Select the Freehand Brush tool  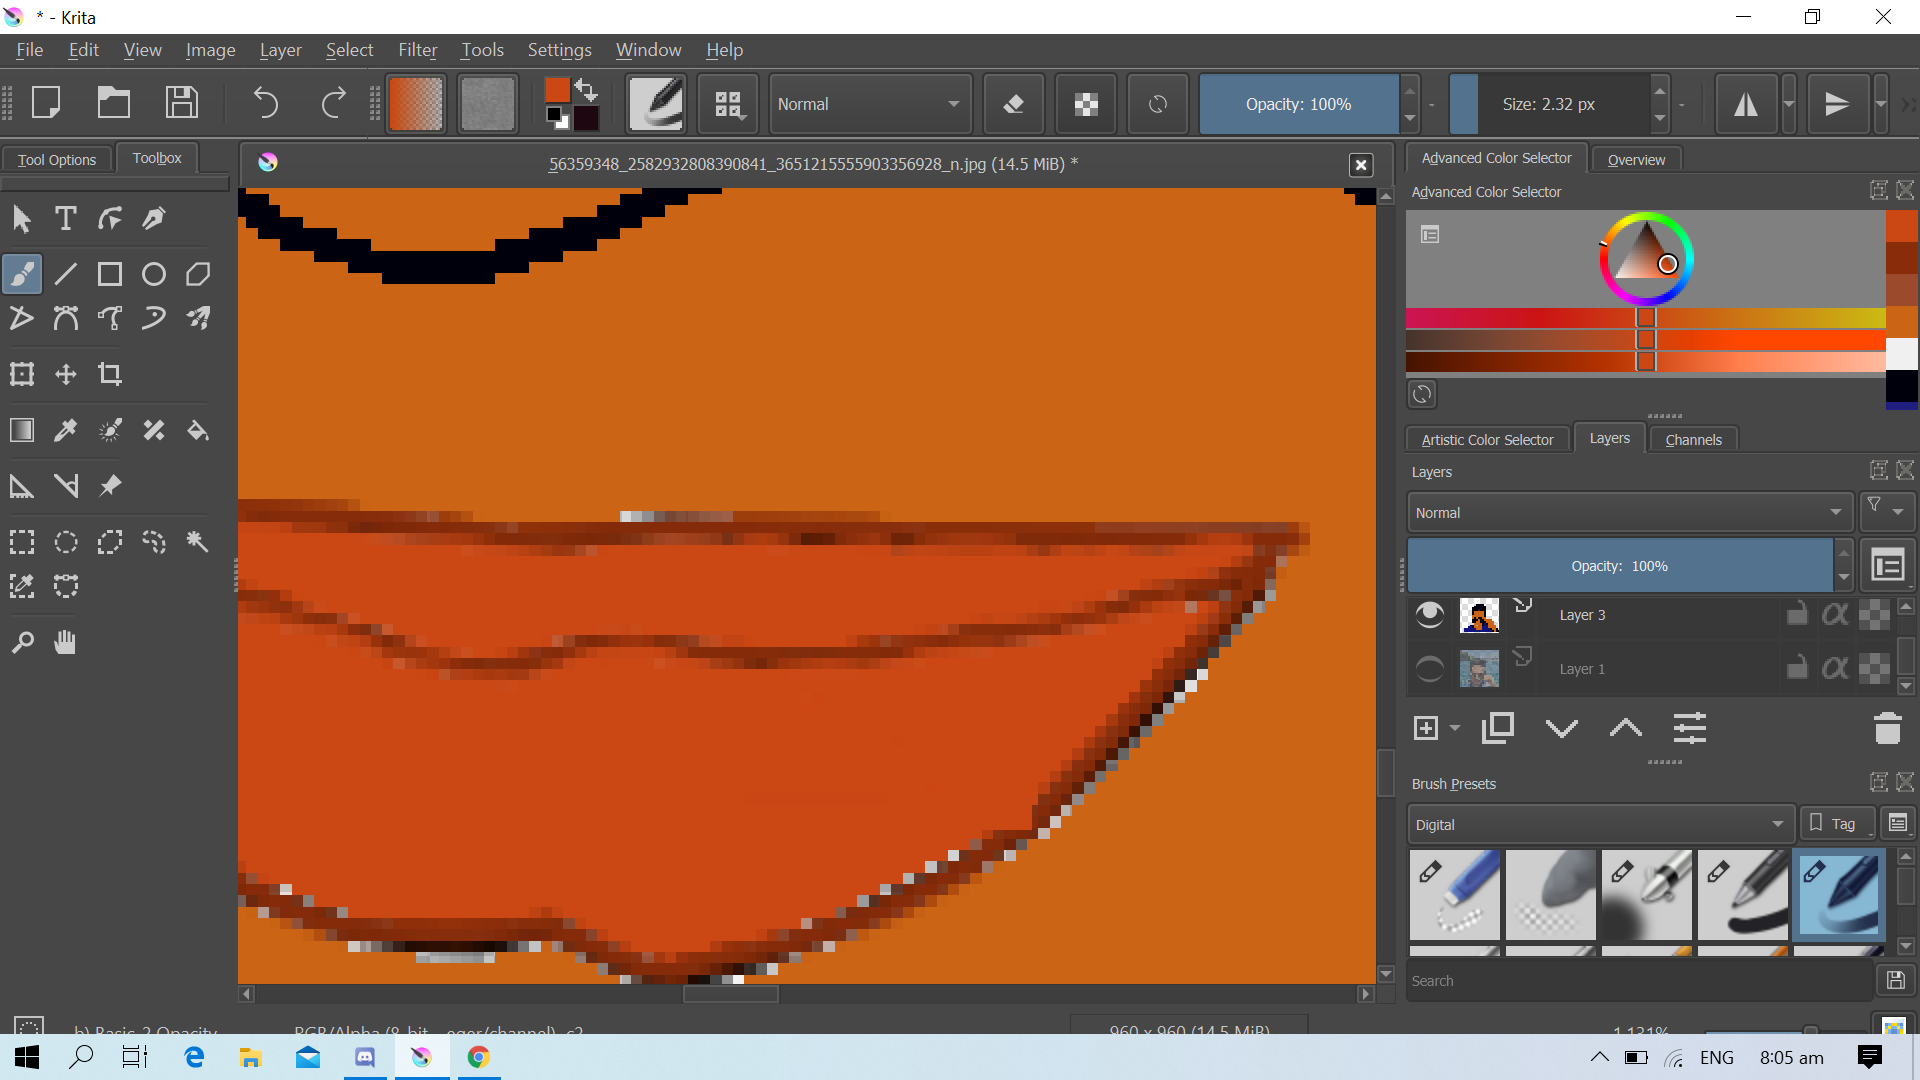22,274
